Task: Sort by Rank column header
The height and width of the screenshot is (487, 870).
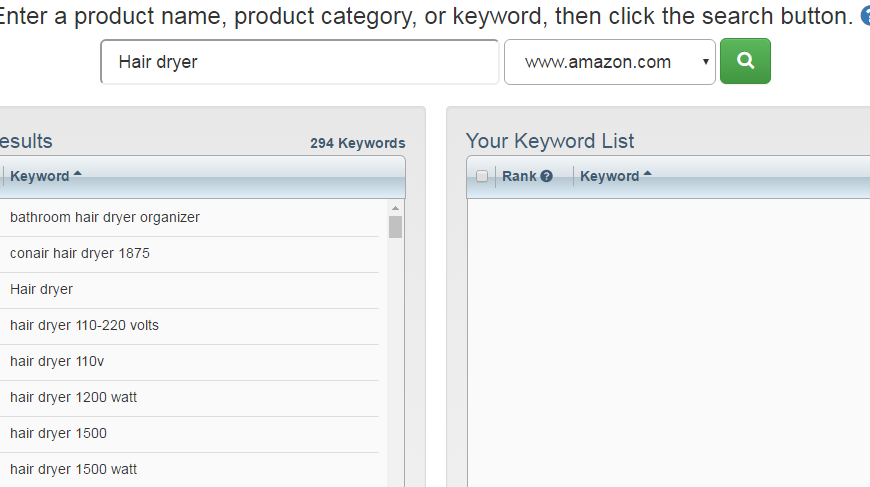Action: point(520,176)
